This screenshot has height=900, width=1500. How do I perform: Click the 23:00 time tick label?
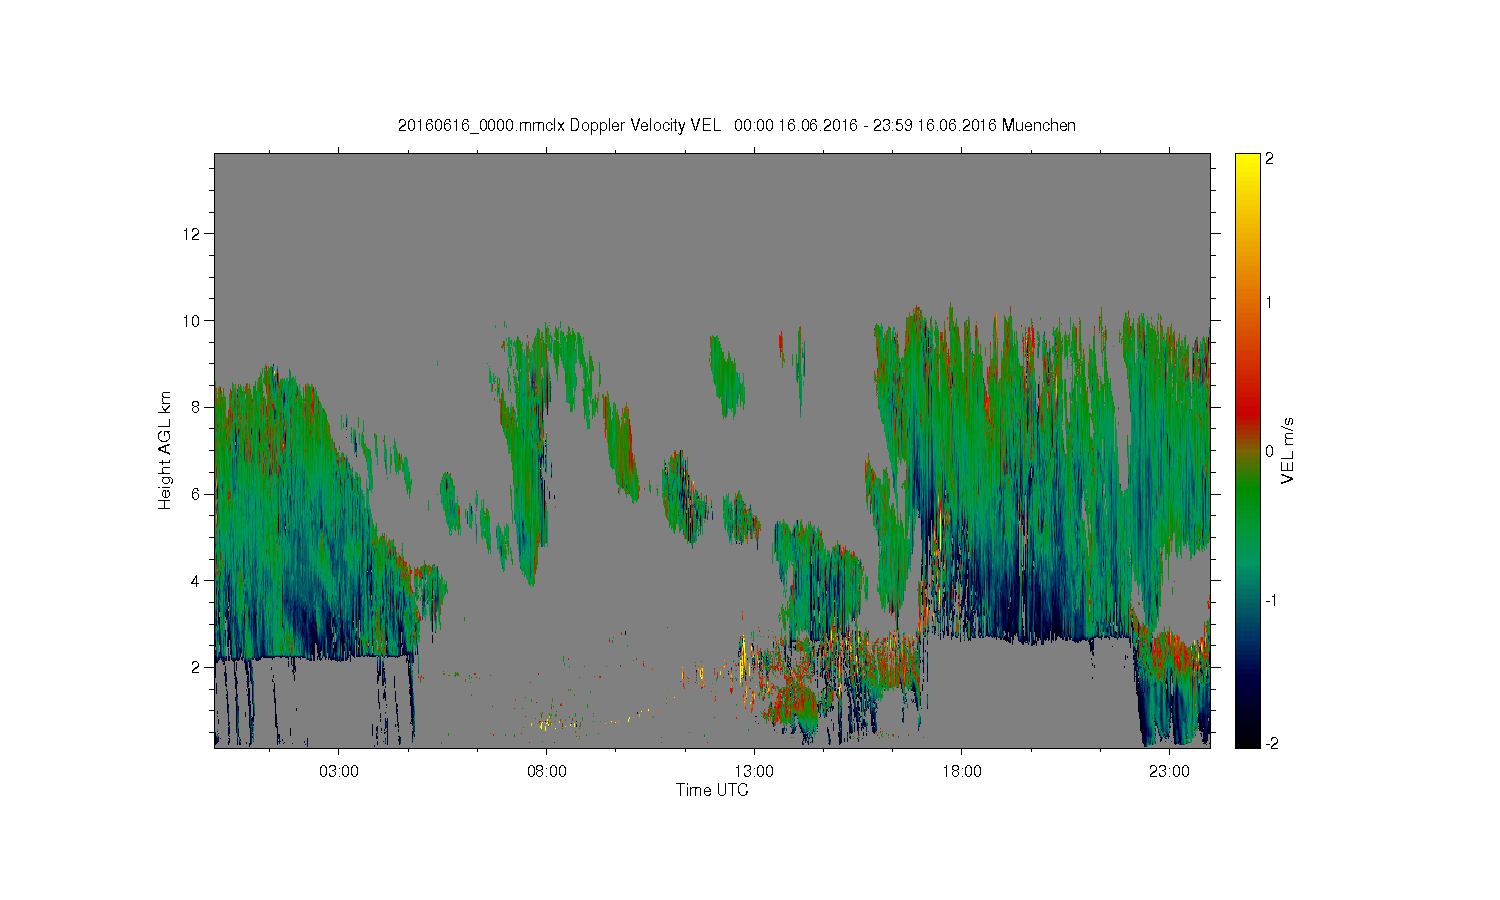pyautogui.click(x=1169, y=772)
